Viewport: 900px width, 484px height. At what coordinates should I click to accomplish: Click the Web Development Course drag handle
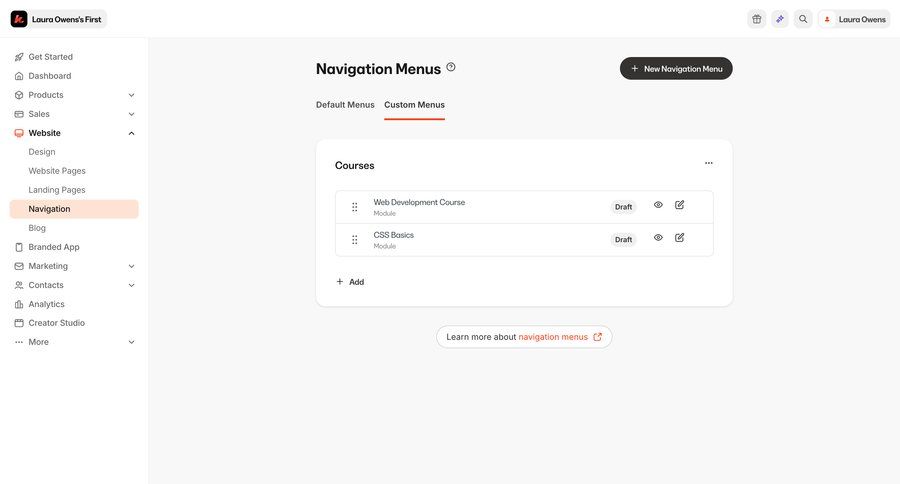click(355, 207)
